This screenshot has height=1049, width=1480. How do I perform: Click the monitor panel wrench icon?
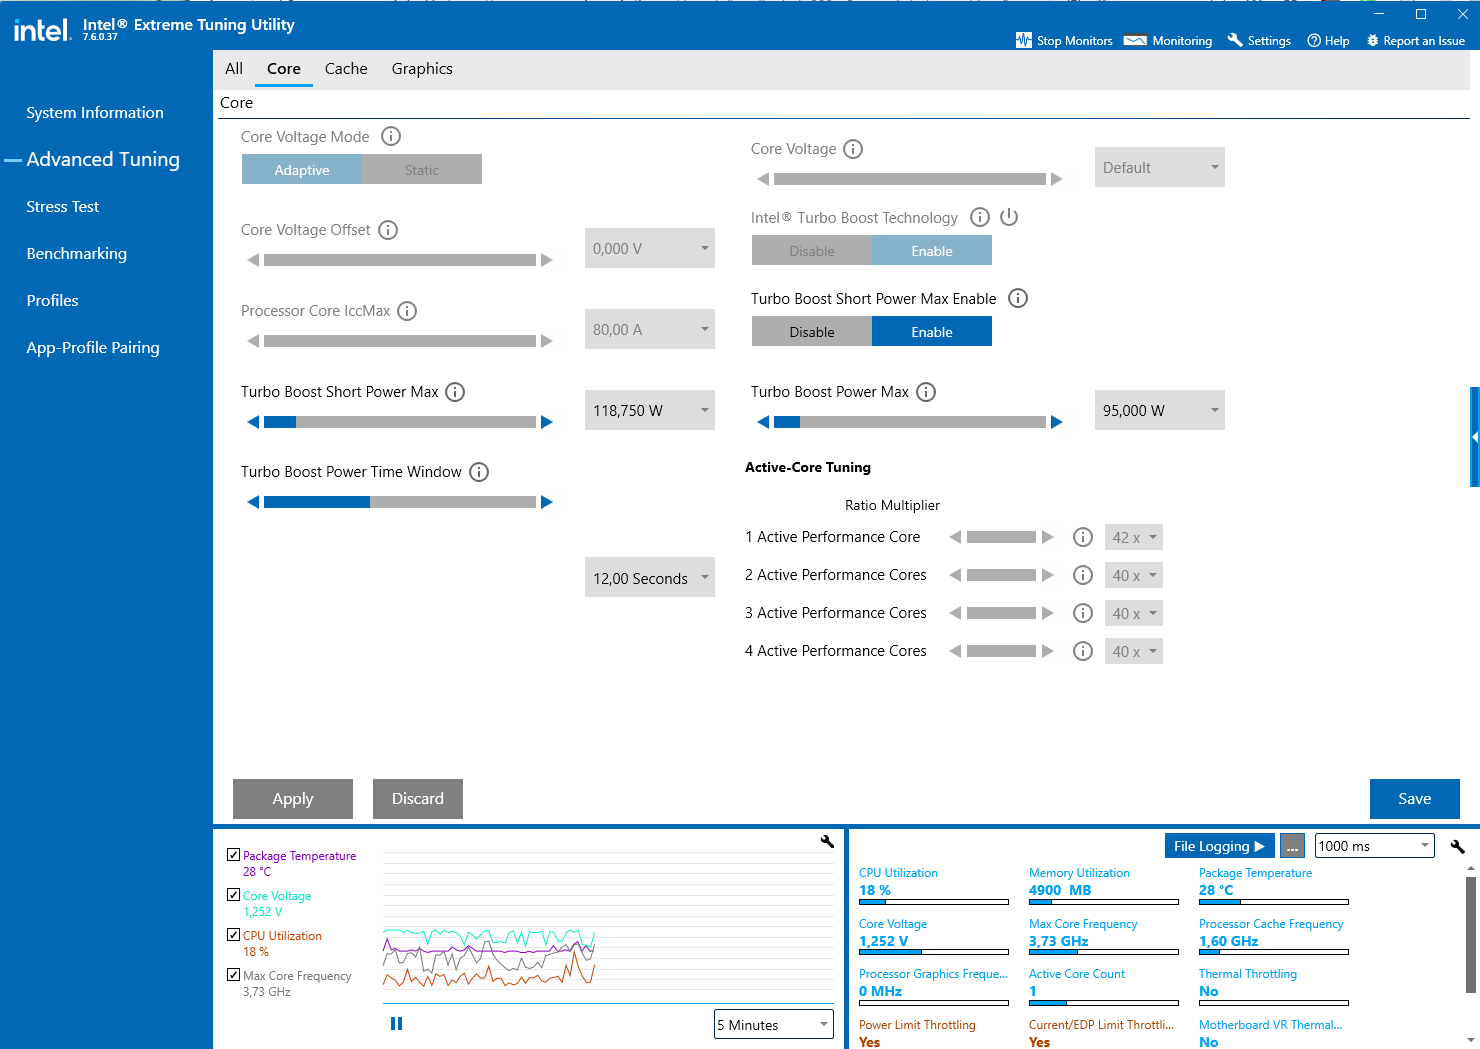(1457, 846)
